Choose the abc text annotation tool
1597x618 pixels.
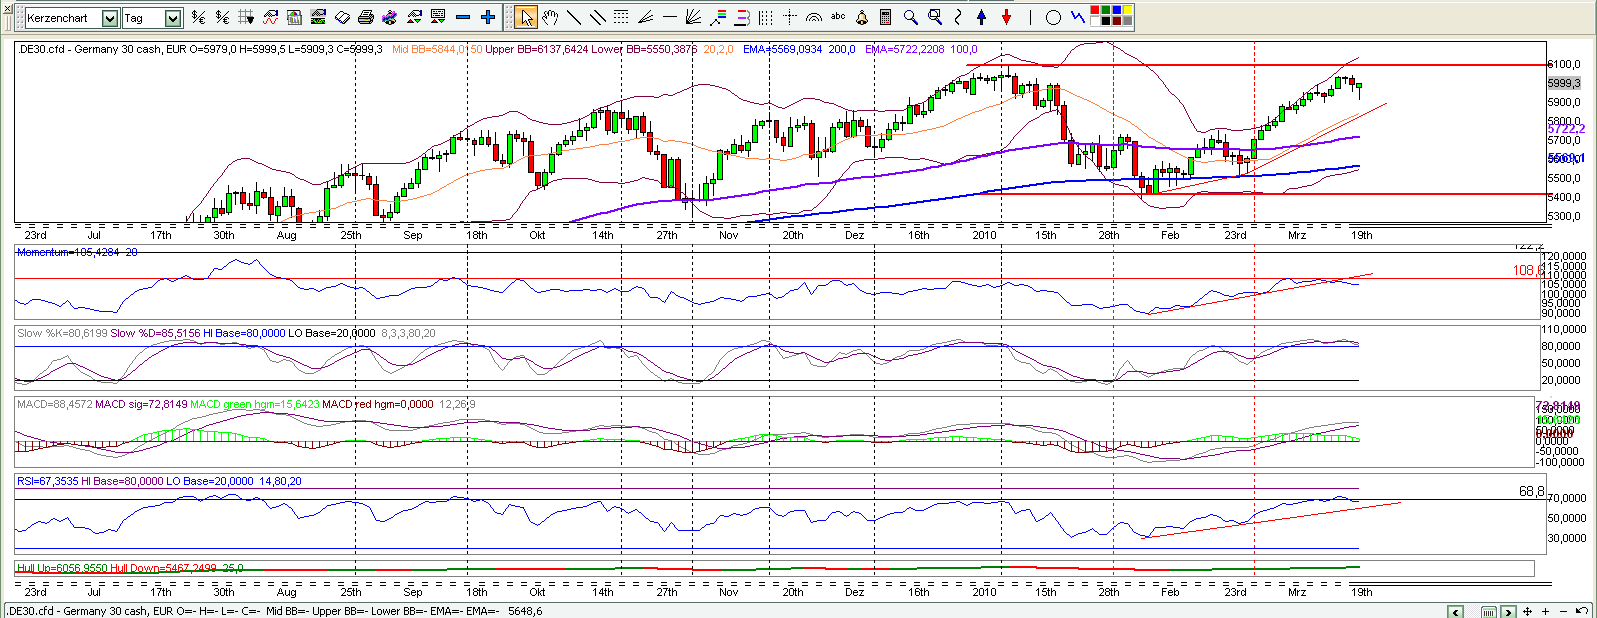[838, 16]
